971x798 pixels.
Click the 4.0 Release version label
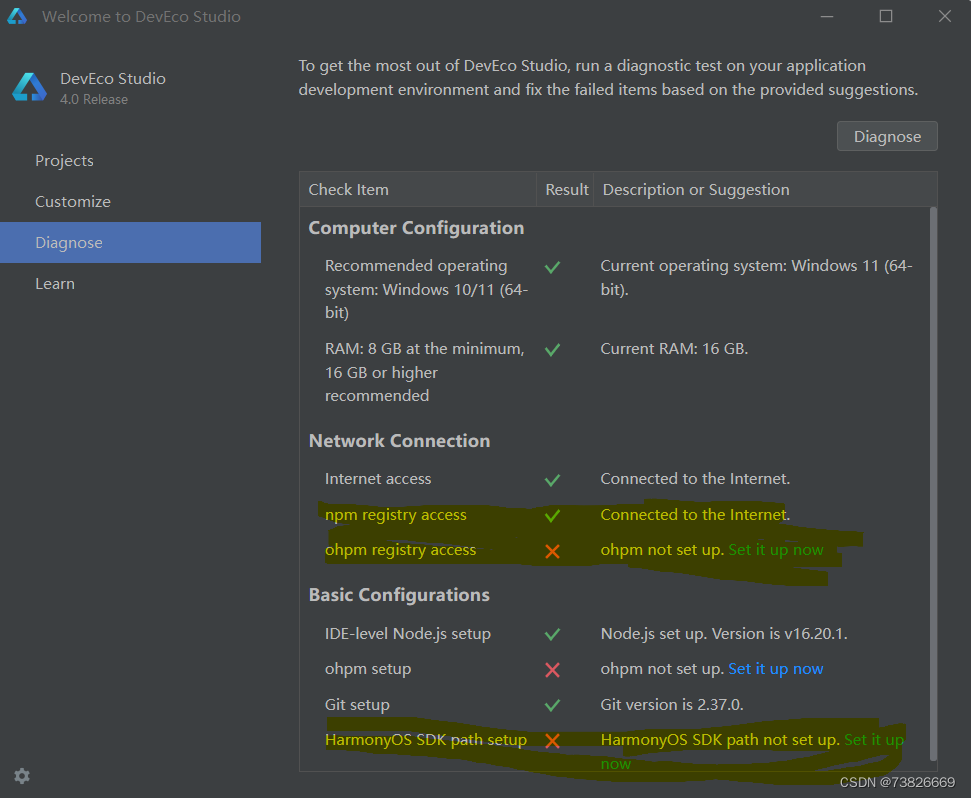click(x=94, y=100)
